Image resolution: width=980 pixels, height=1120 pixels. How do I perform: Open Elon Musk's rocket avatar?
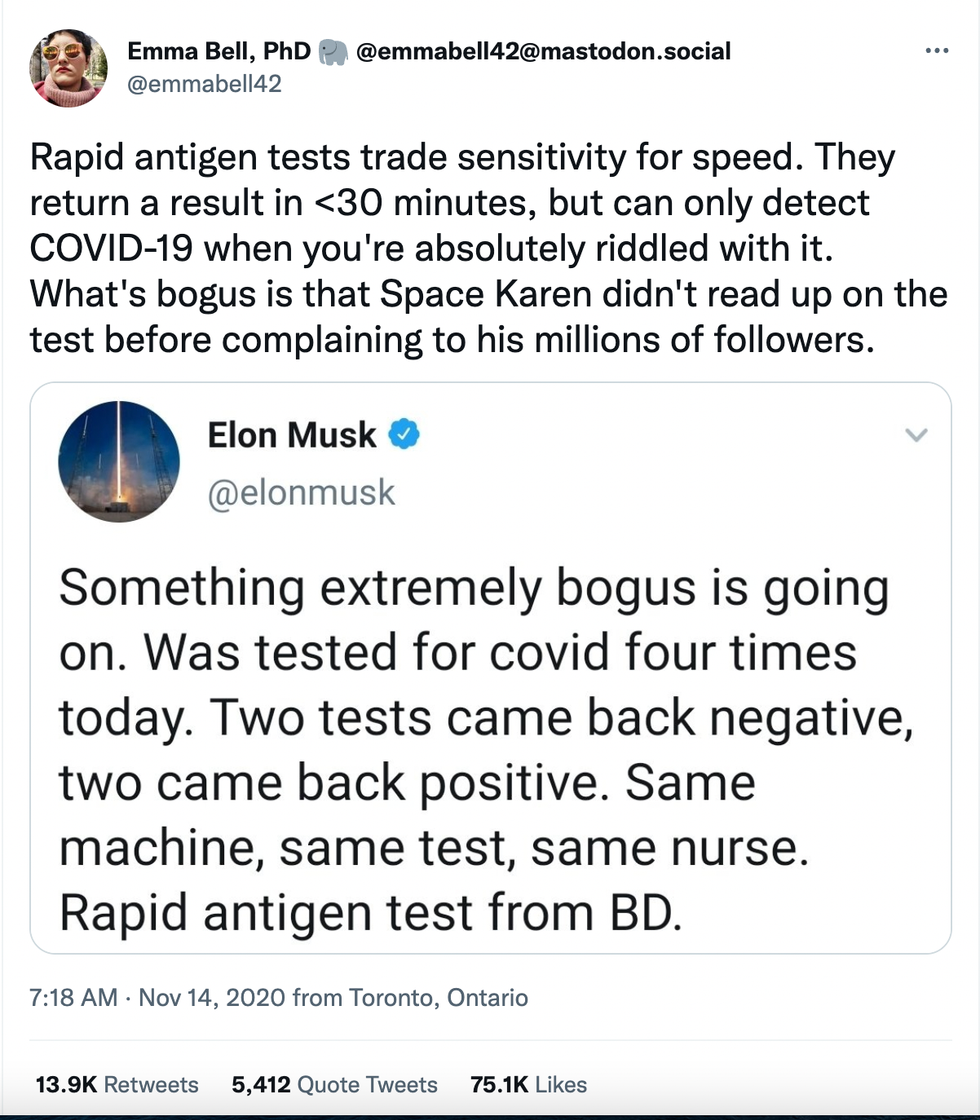pyautogui.click(x=119, y=461)
